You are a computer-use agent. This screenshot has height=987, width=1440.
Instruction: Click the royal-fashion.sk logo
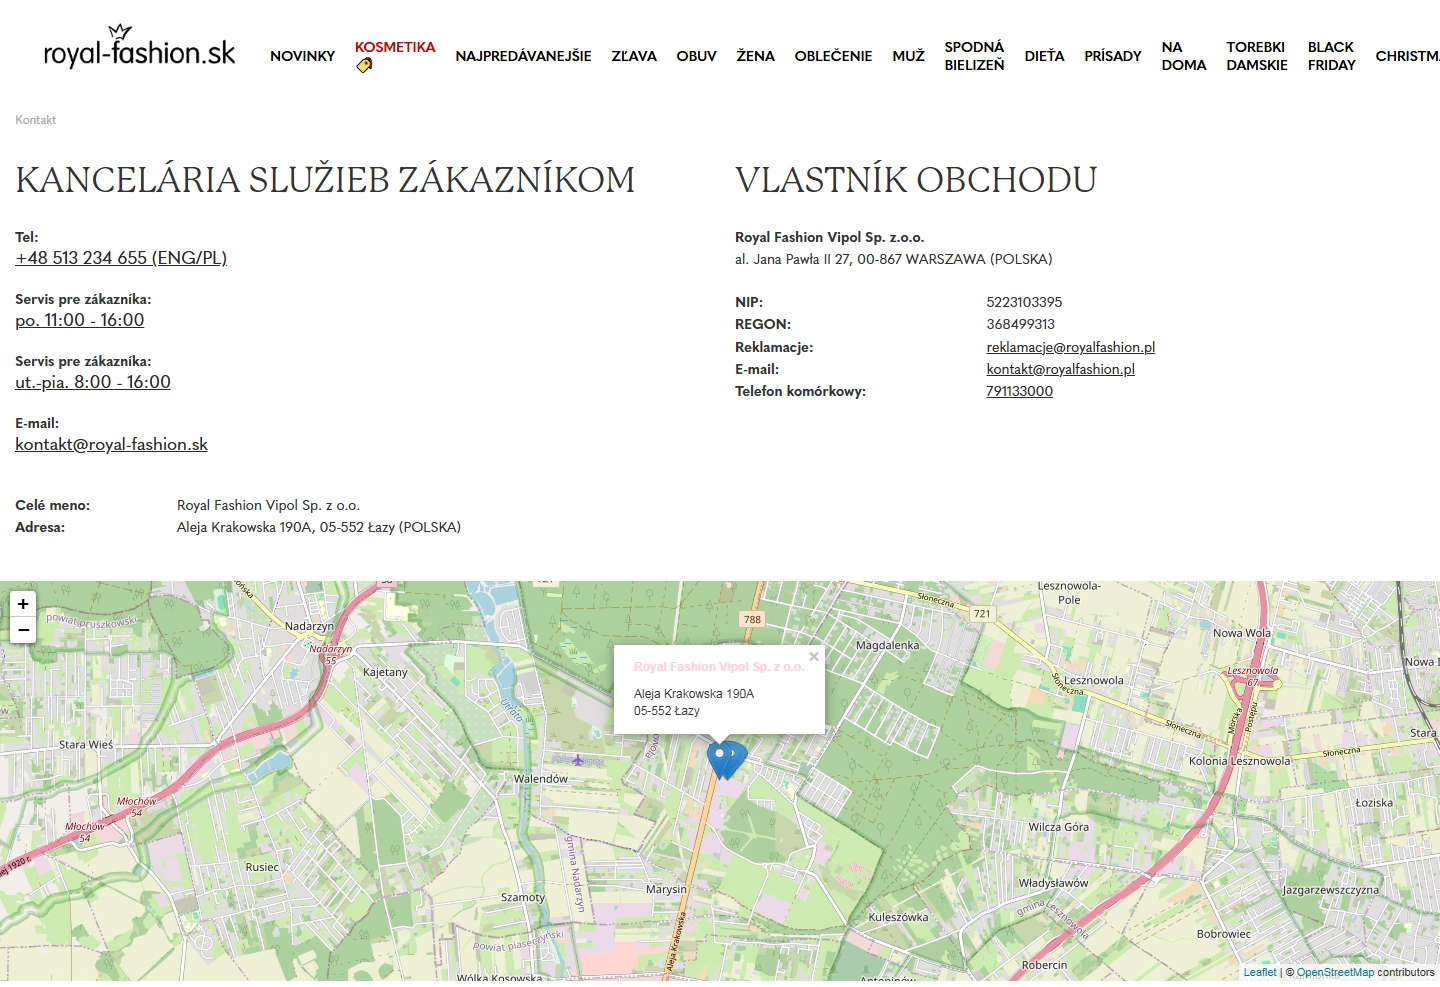pyautogui.click(x=139, y=47)
